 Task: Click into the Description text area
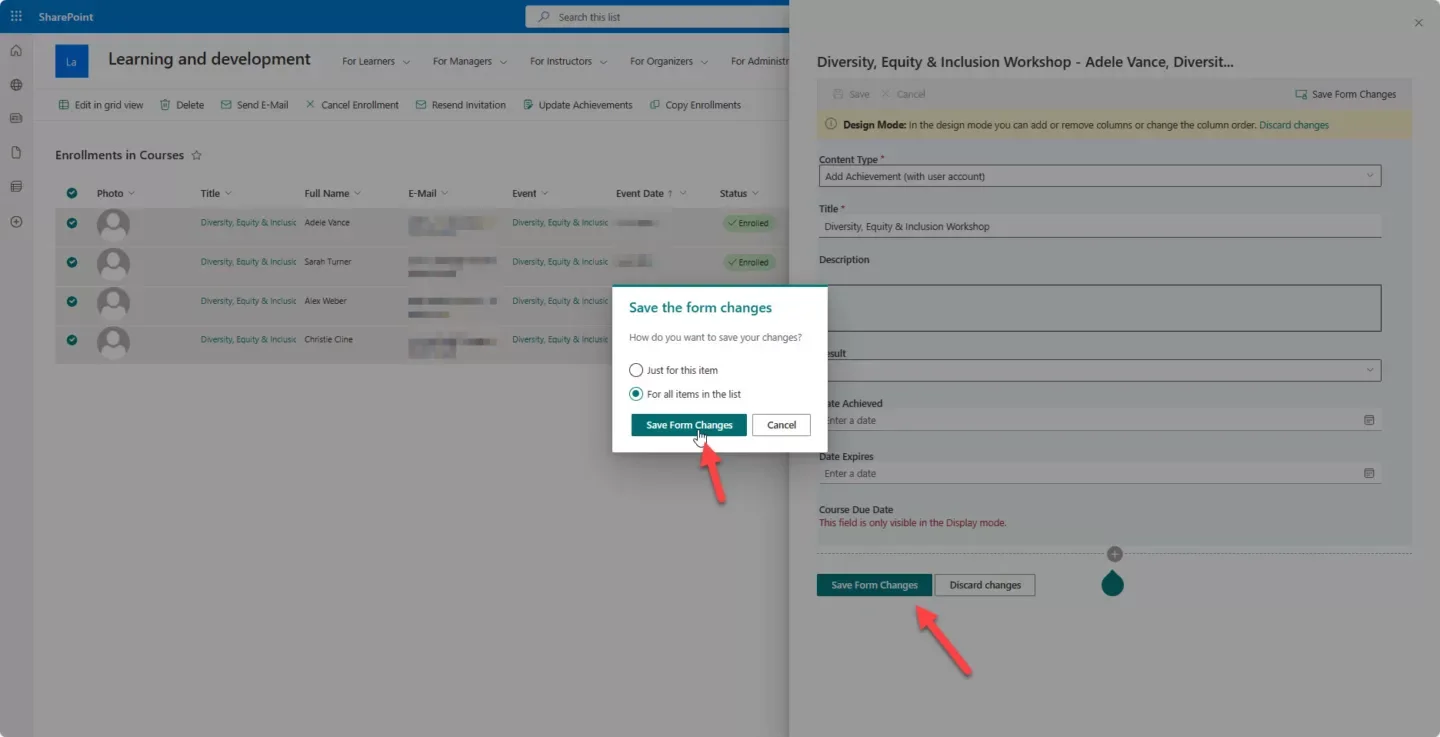tap(1099, 308)
